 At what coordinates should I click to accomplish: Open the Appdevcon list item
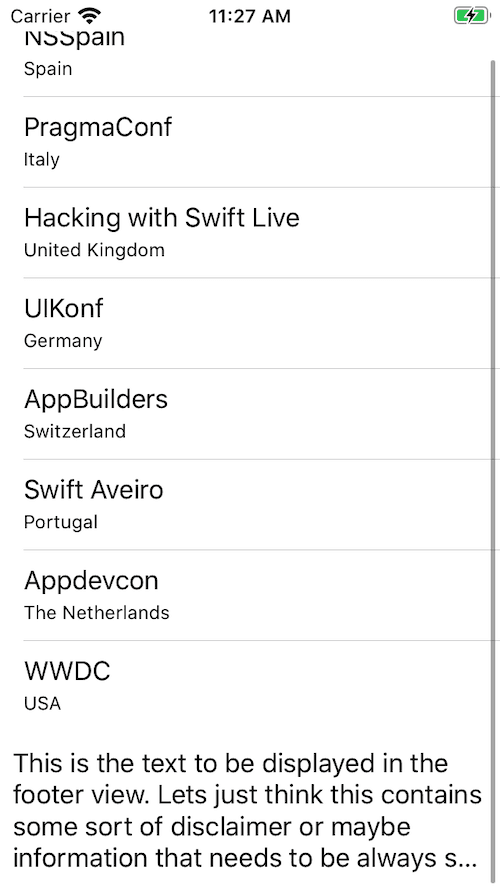click(x=250, y=595)
